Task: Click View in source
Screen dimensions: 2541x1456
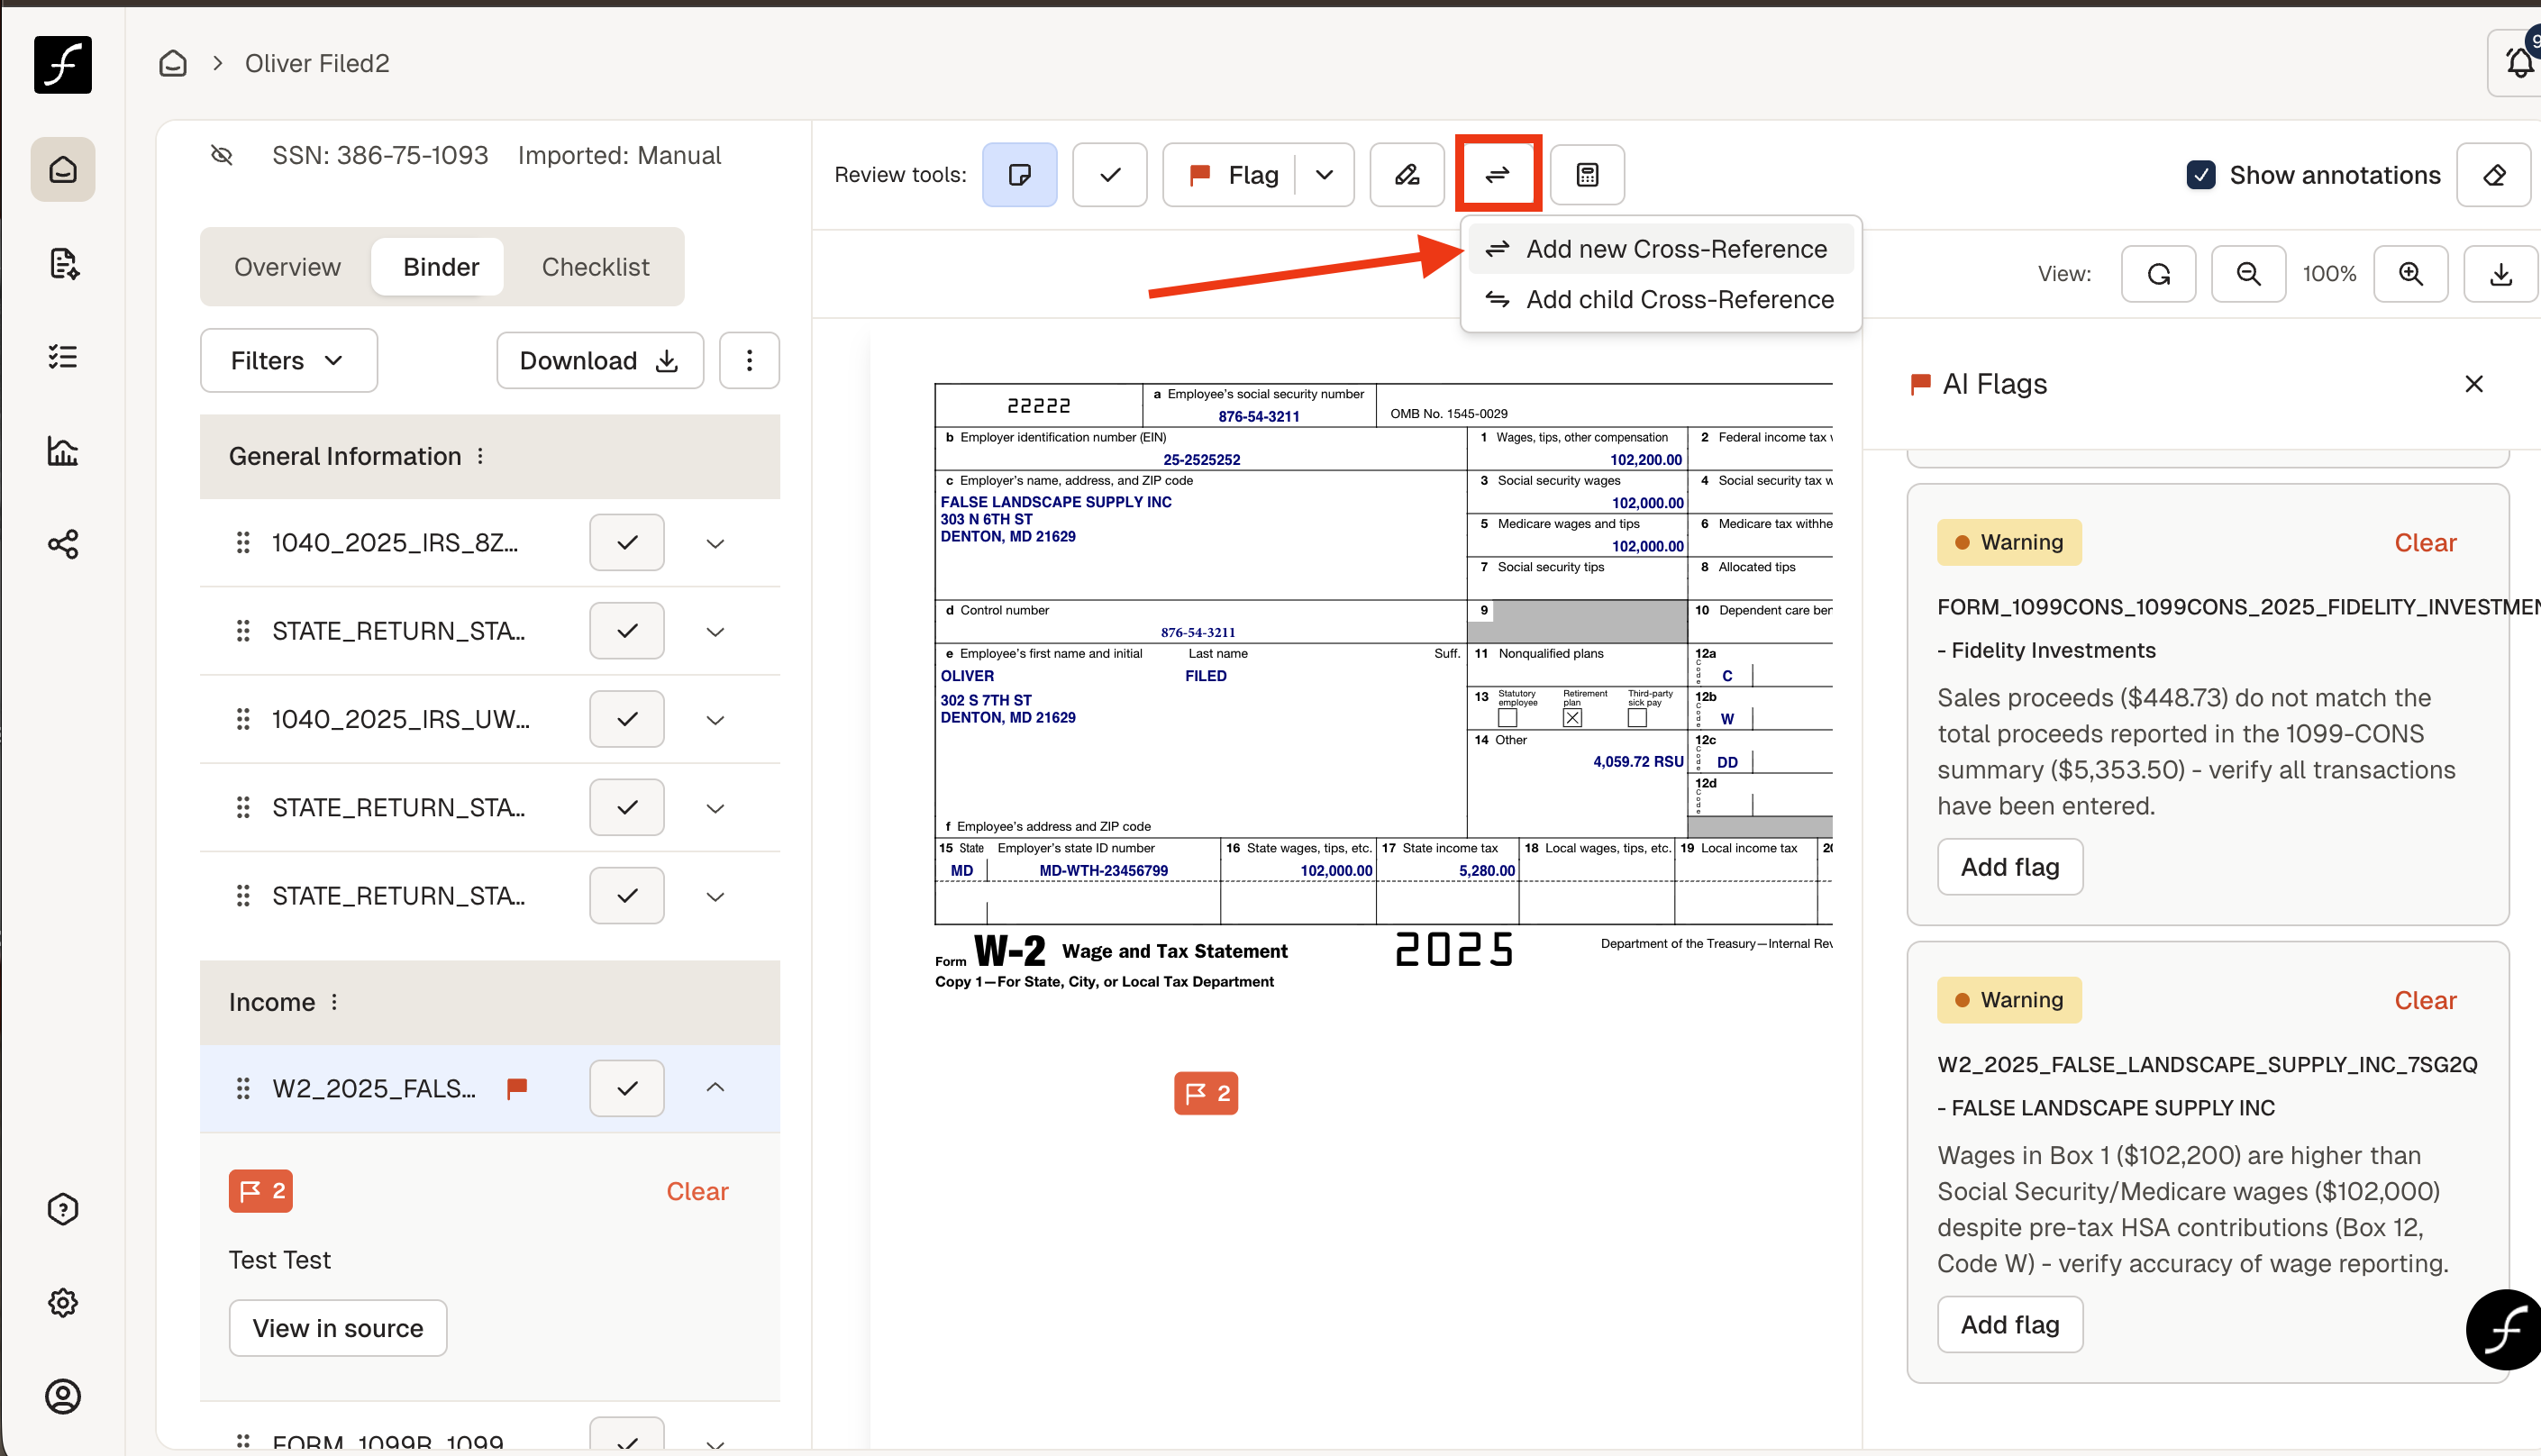Action: coord(338,1328)
